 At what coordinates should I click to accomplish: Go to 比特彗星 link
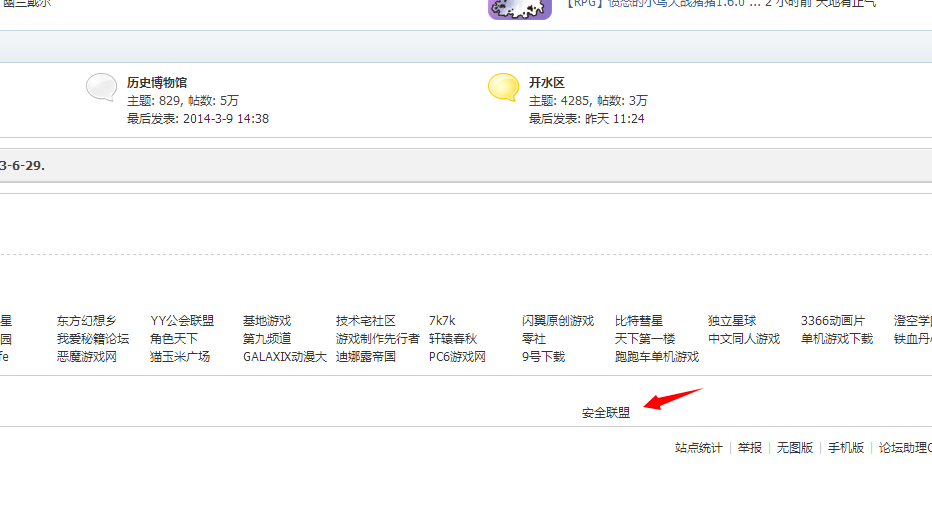tap(639, 321)
